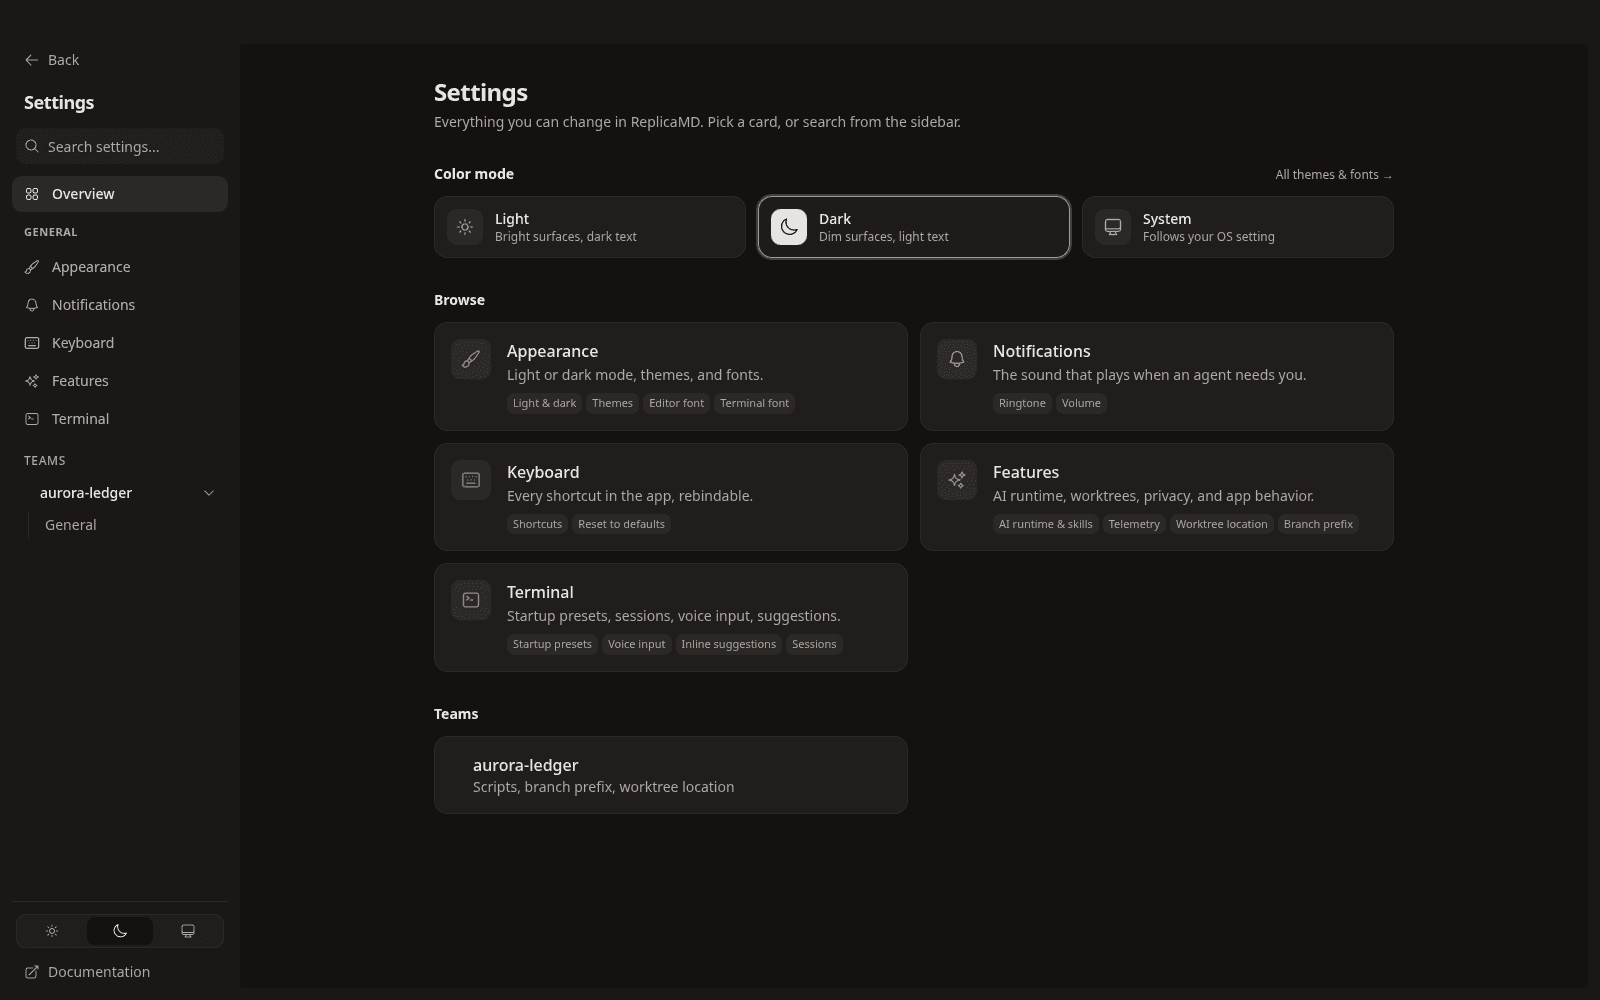Click the Worktree location tag
This screenshot has height=1000, width=1600.
(1221, 524)
